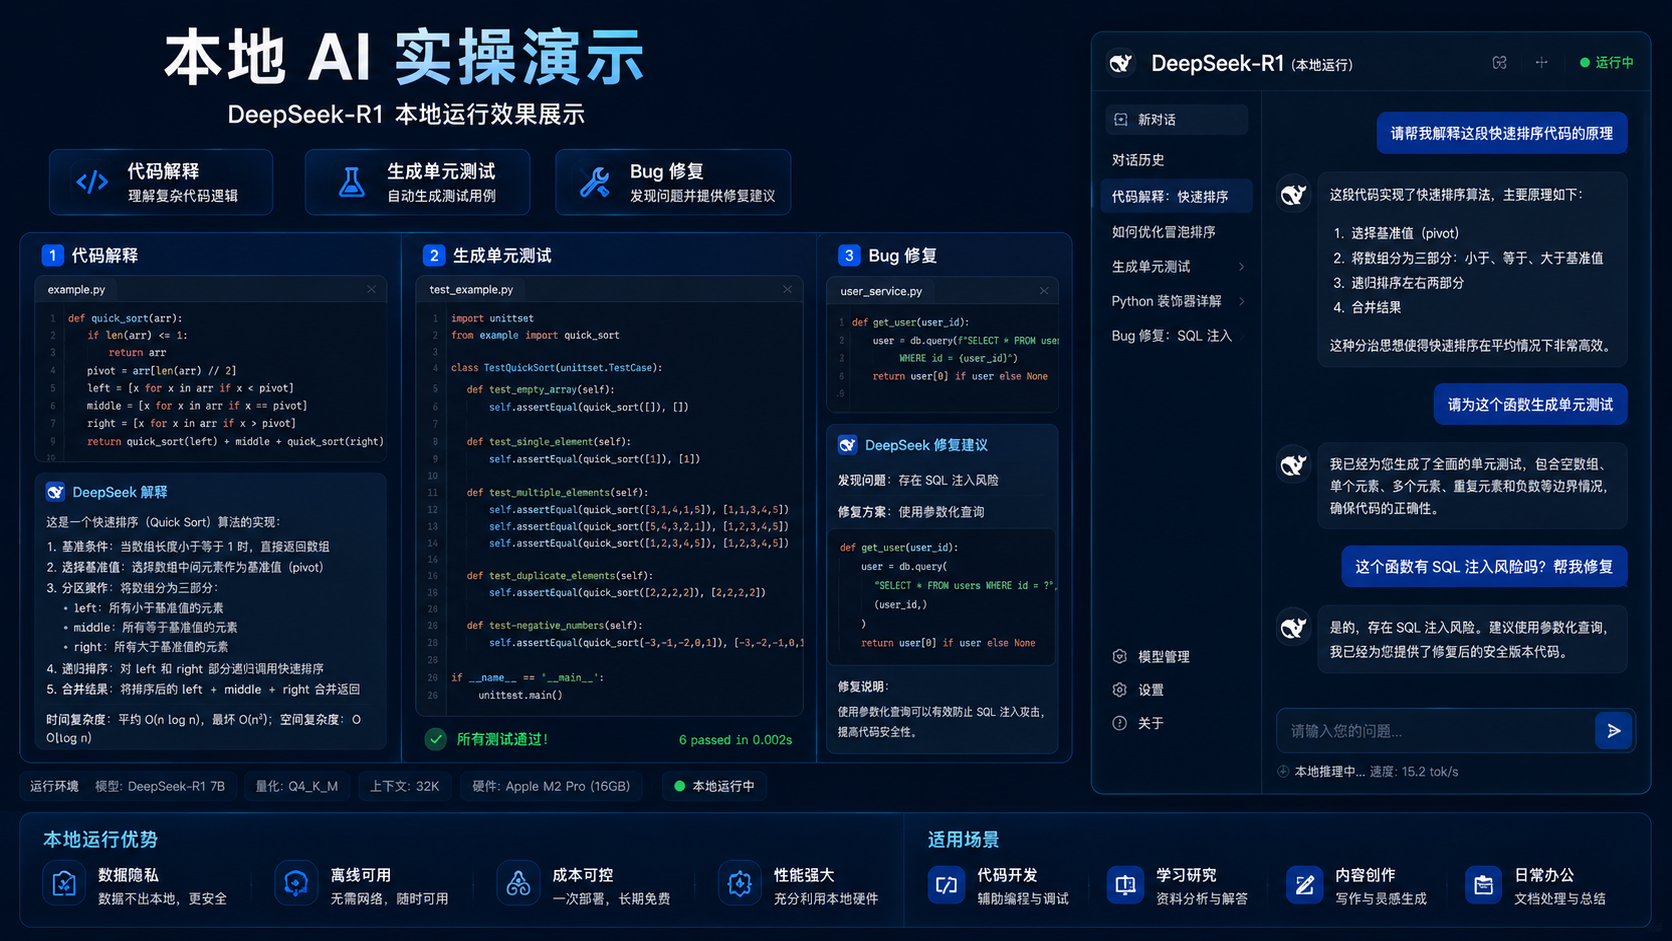Click the 请帮我解释这段快速排序代码的原理 message bubble
The width and height of the screenshot is (1672, 941).
tap(1501, 133)
